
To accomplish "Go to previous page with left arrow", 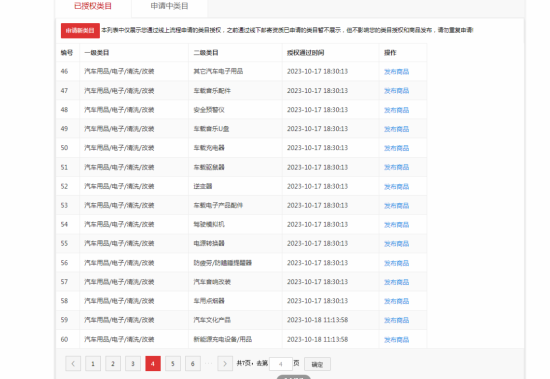I will [73, 364].
